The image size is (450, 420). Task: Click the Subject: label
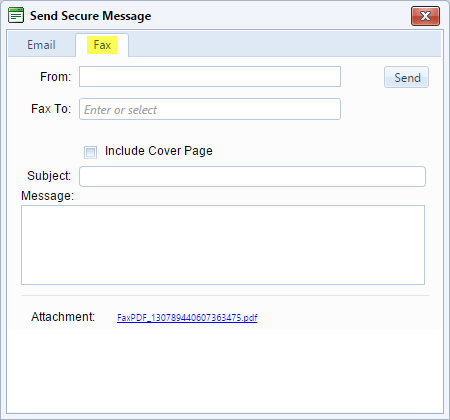49,176
